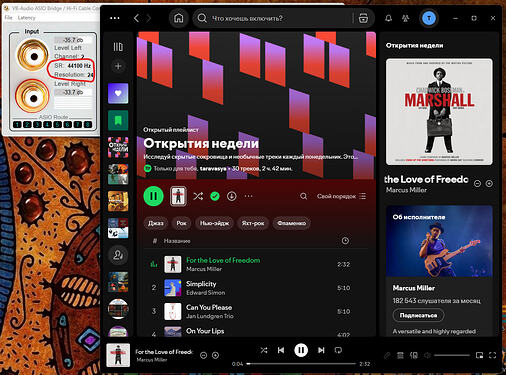Open the Home page icon
The height and width of the screenshot is (375, 506).
coord(179,18)
